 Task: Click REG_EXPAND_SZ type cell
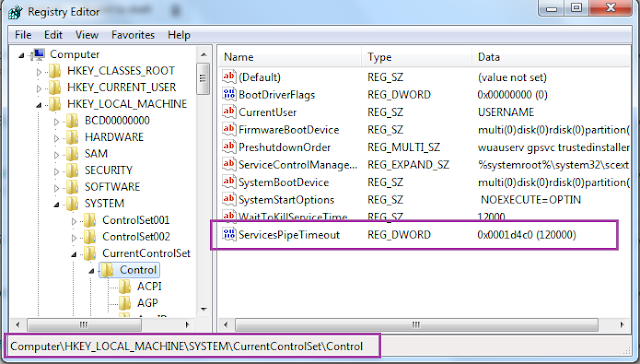click(408, 165)
